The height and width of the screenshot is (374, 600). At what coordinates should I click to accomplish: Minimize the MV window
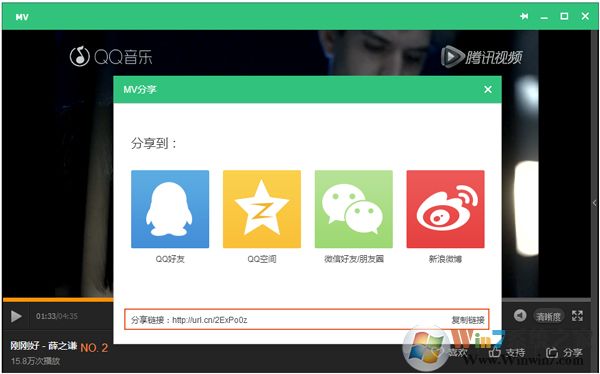click(544, 17)
